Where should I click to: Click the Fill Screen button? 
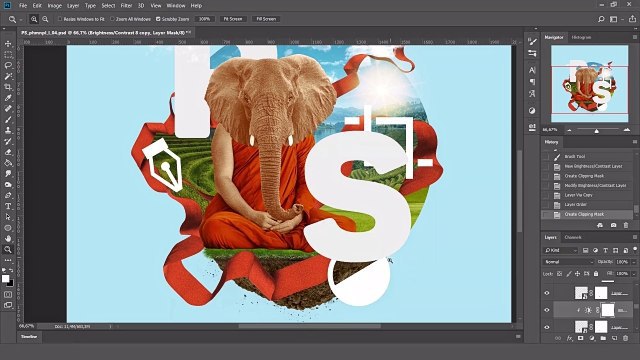(x=266, y=19)
